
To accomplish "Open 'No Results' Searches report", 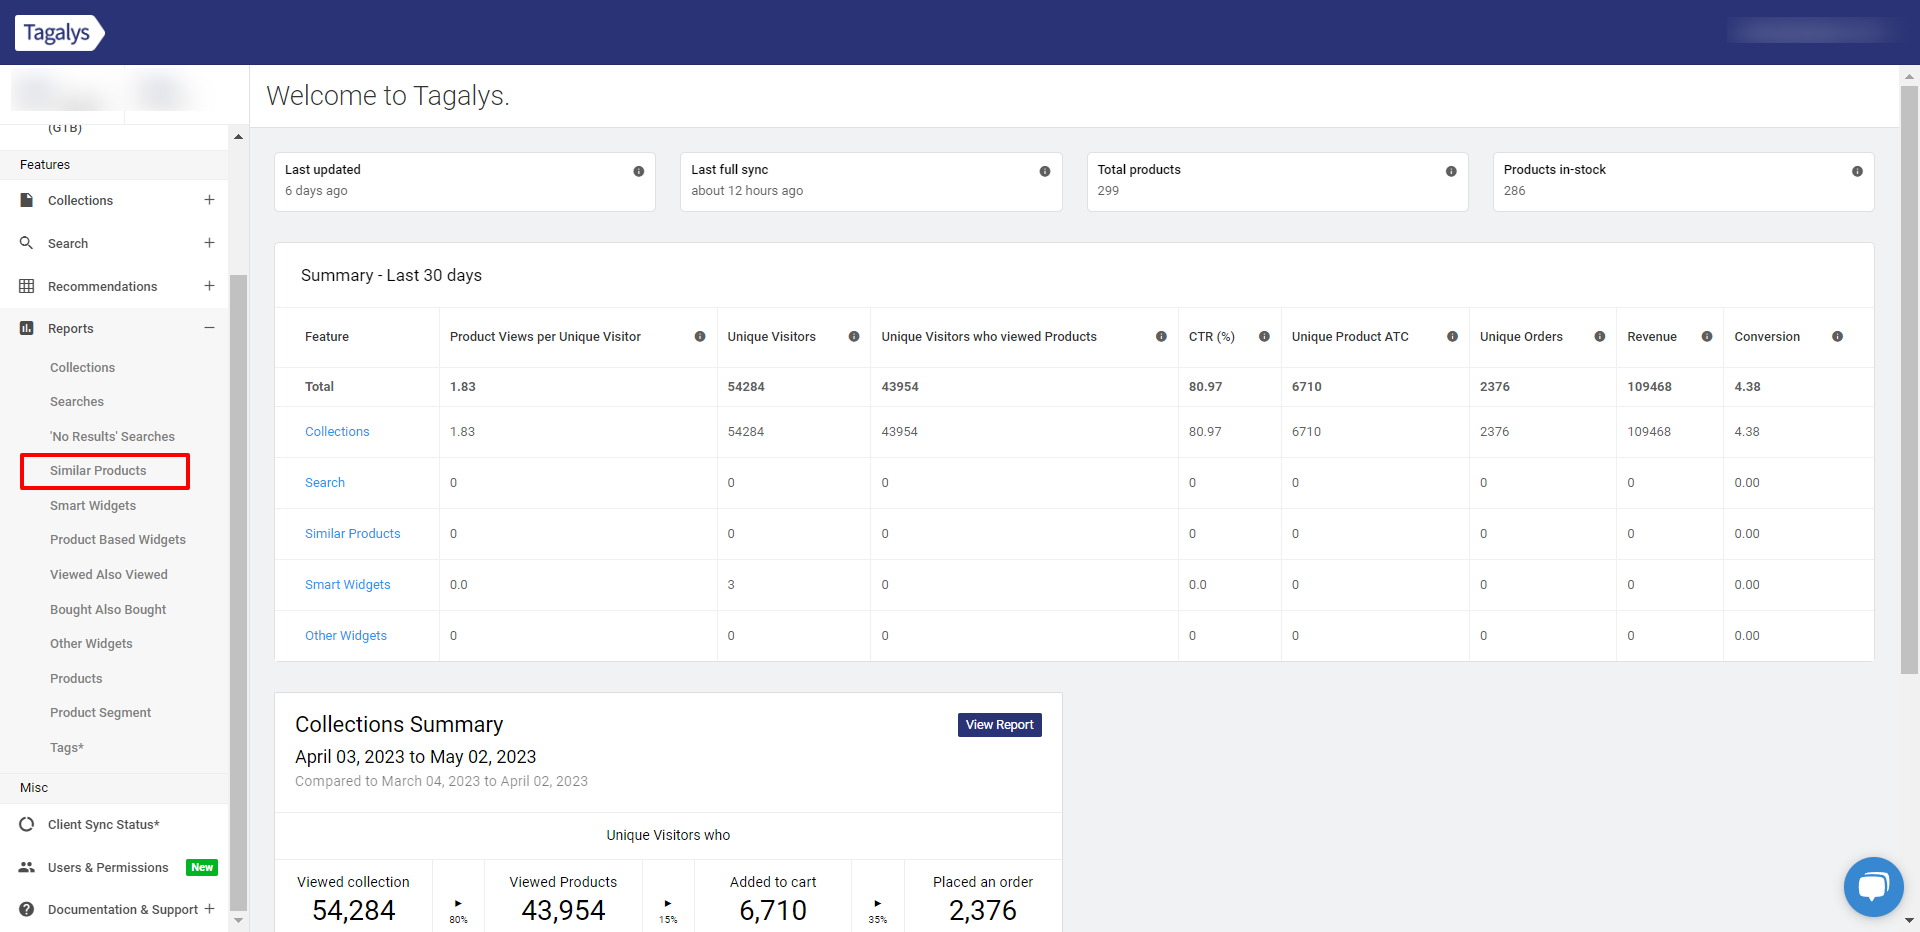I will [x=112, y=436].
